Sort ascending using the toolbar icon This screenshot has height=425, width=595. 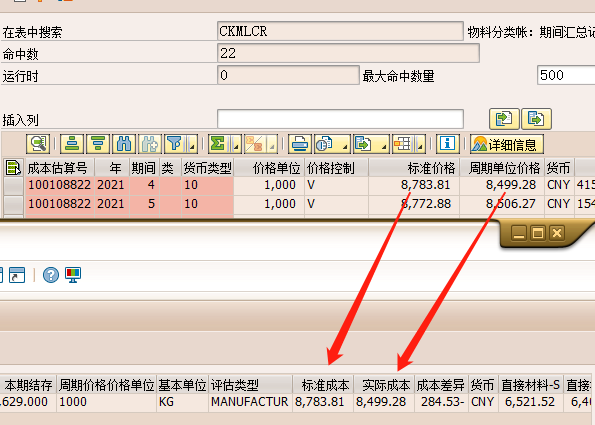[x=72, y=144]
